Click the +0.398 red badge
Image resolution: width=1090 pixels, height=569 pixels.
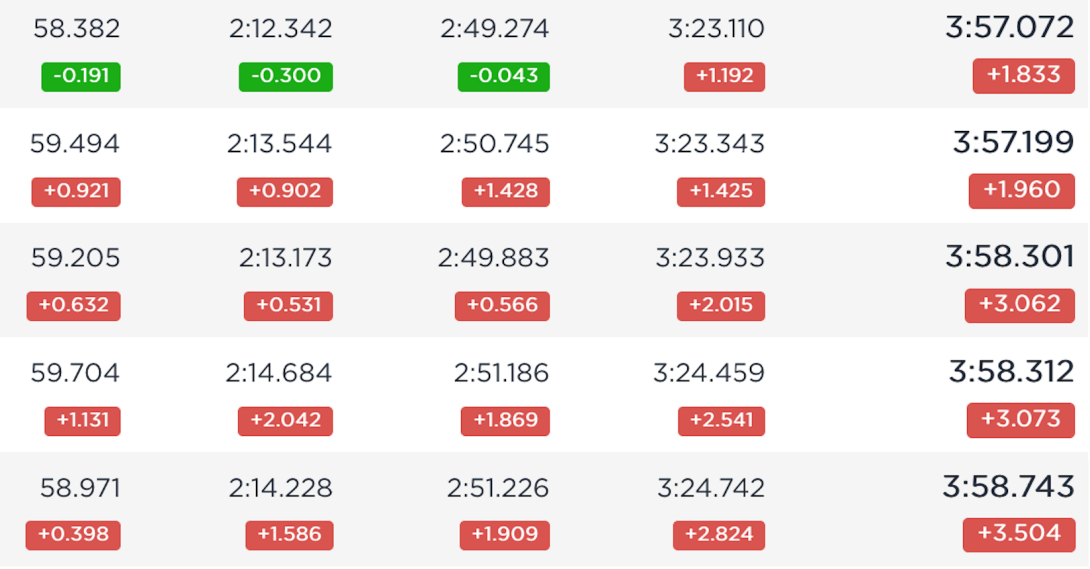[73, 535]
